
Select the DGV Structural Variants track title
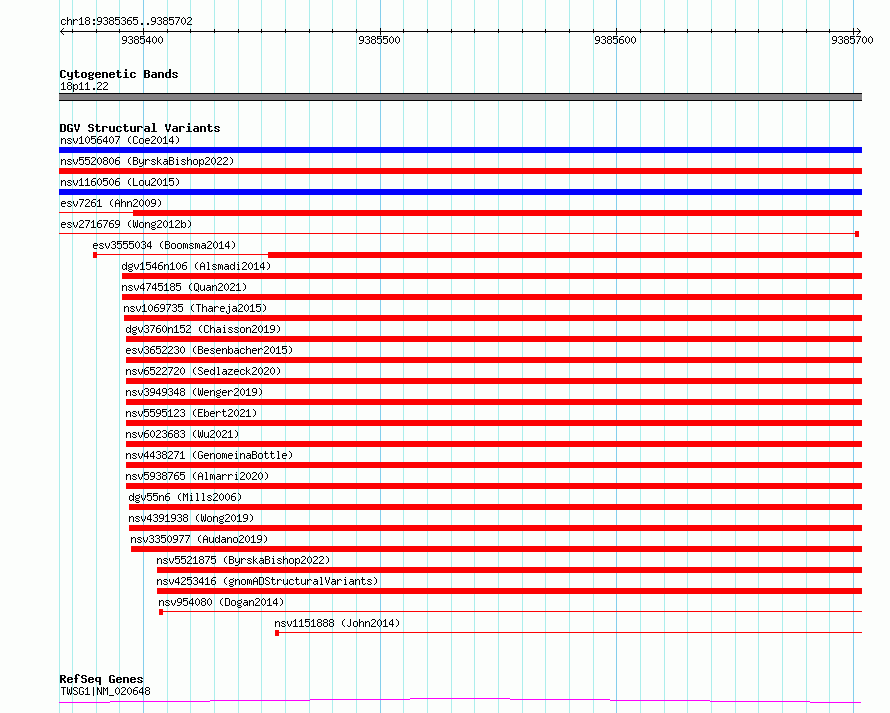point(140,128)
